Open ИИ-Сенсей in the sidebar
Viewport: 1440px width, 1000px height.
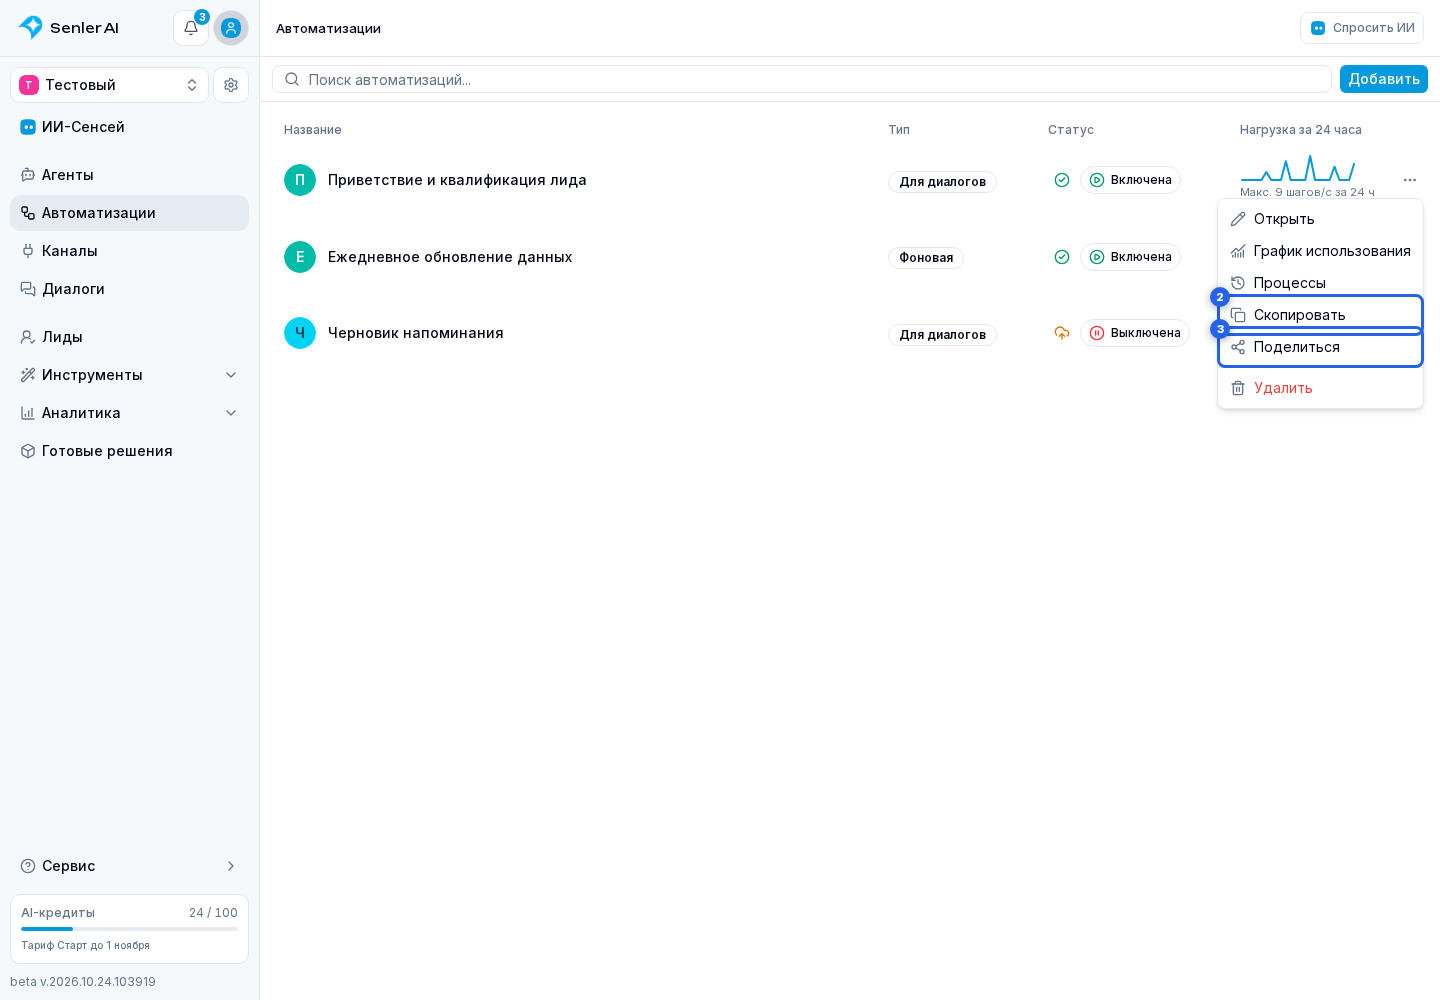[x=129, y=127]
